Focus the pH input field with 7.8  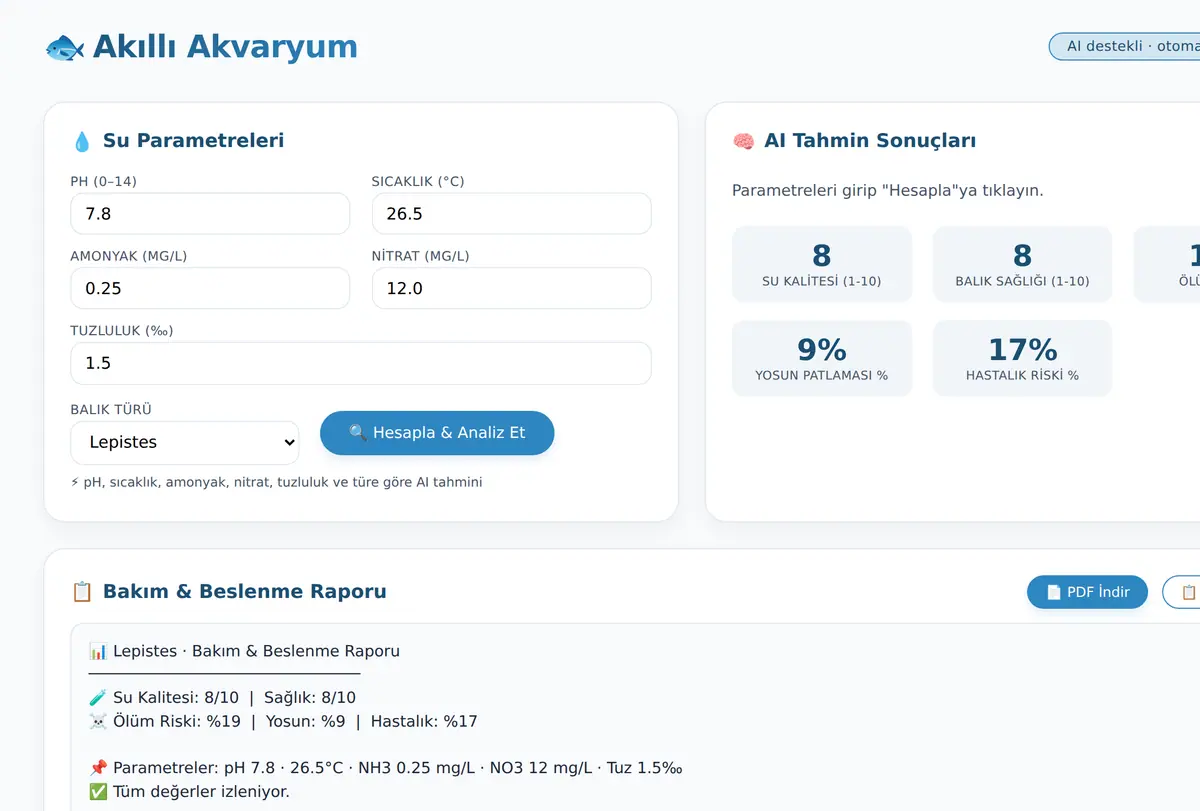tap(210, 214)
